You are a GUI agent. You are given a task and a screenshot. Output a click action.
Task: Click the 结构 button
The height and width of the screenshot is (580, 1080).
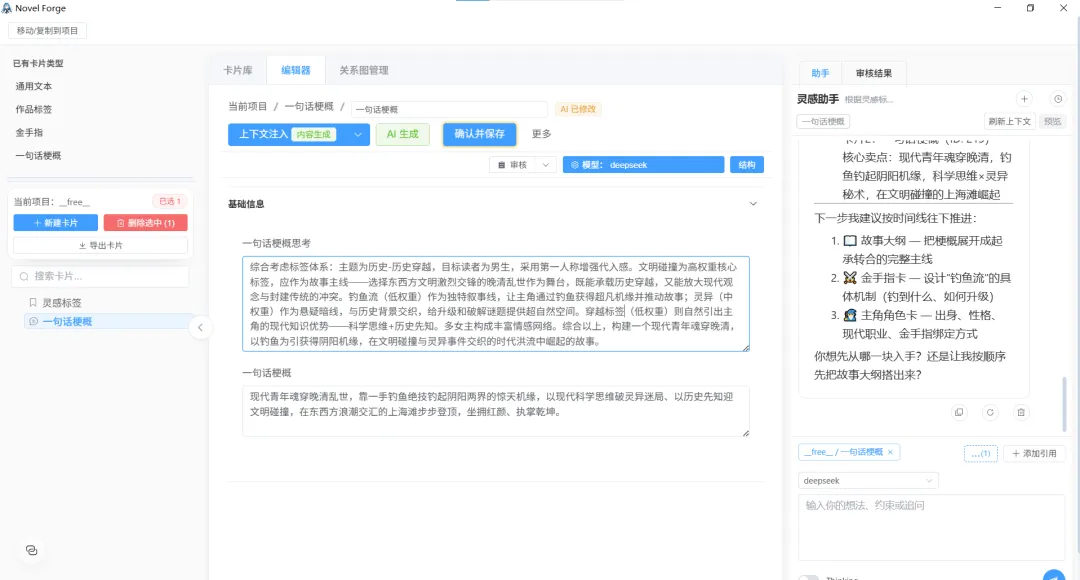coord(747,165)
